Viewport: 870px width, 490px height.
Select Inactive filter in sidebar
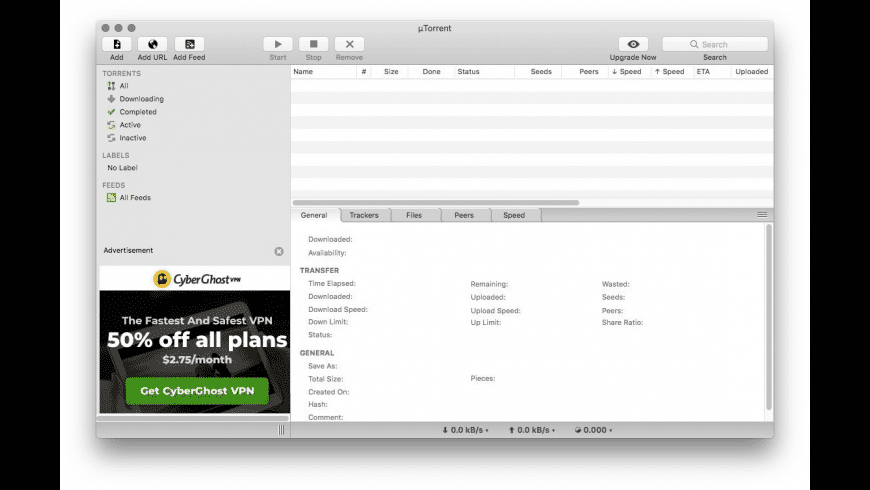[x=133, y=138]
